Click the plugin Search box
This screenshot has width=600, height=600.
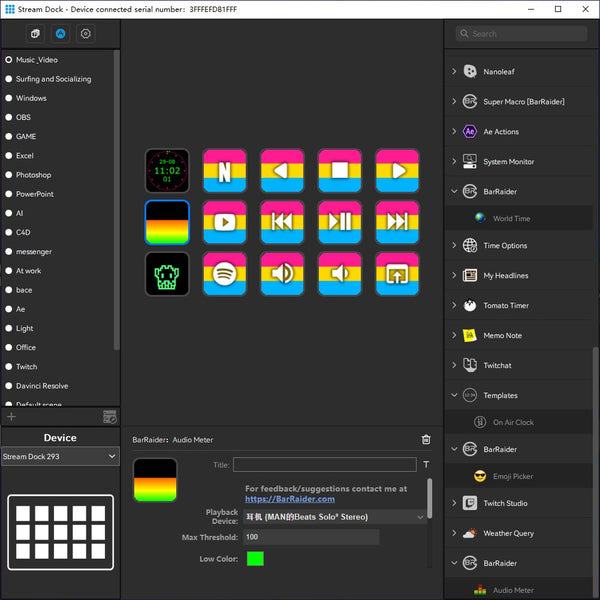click(521, 34)
